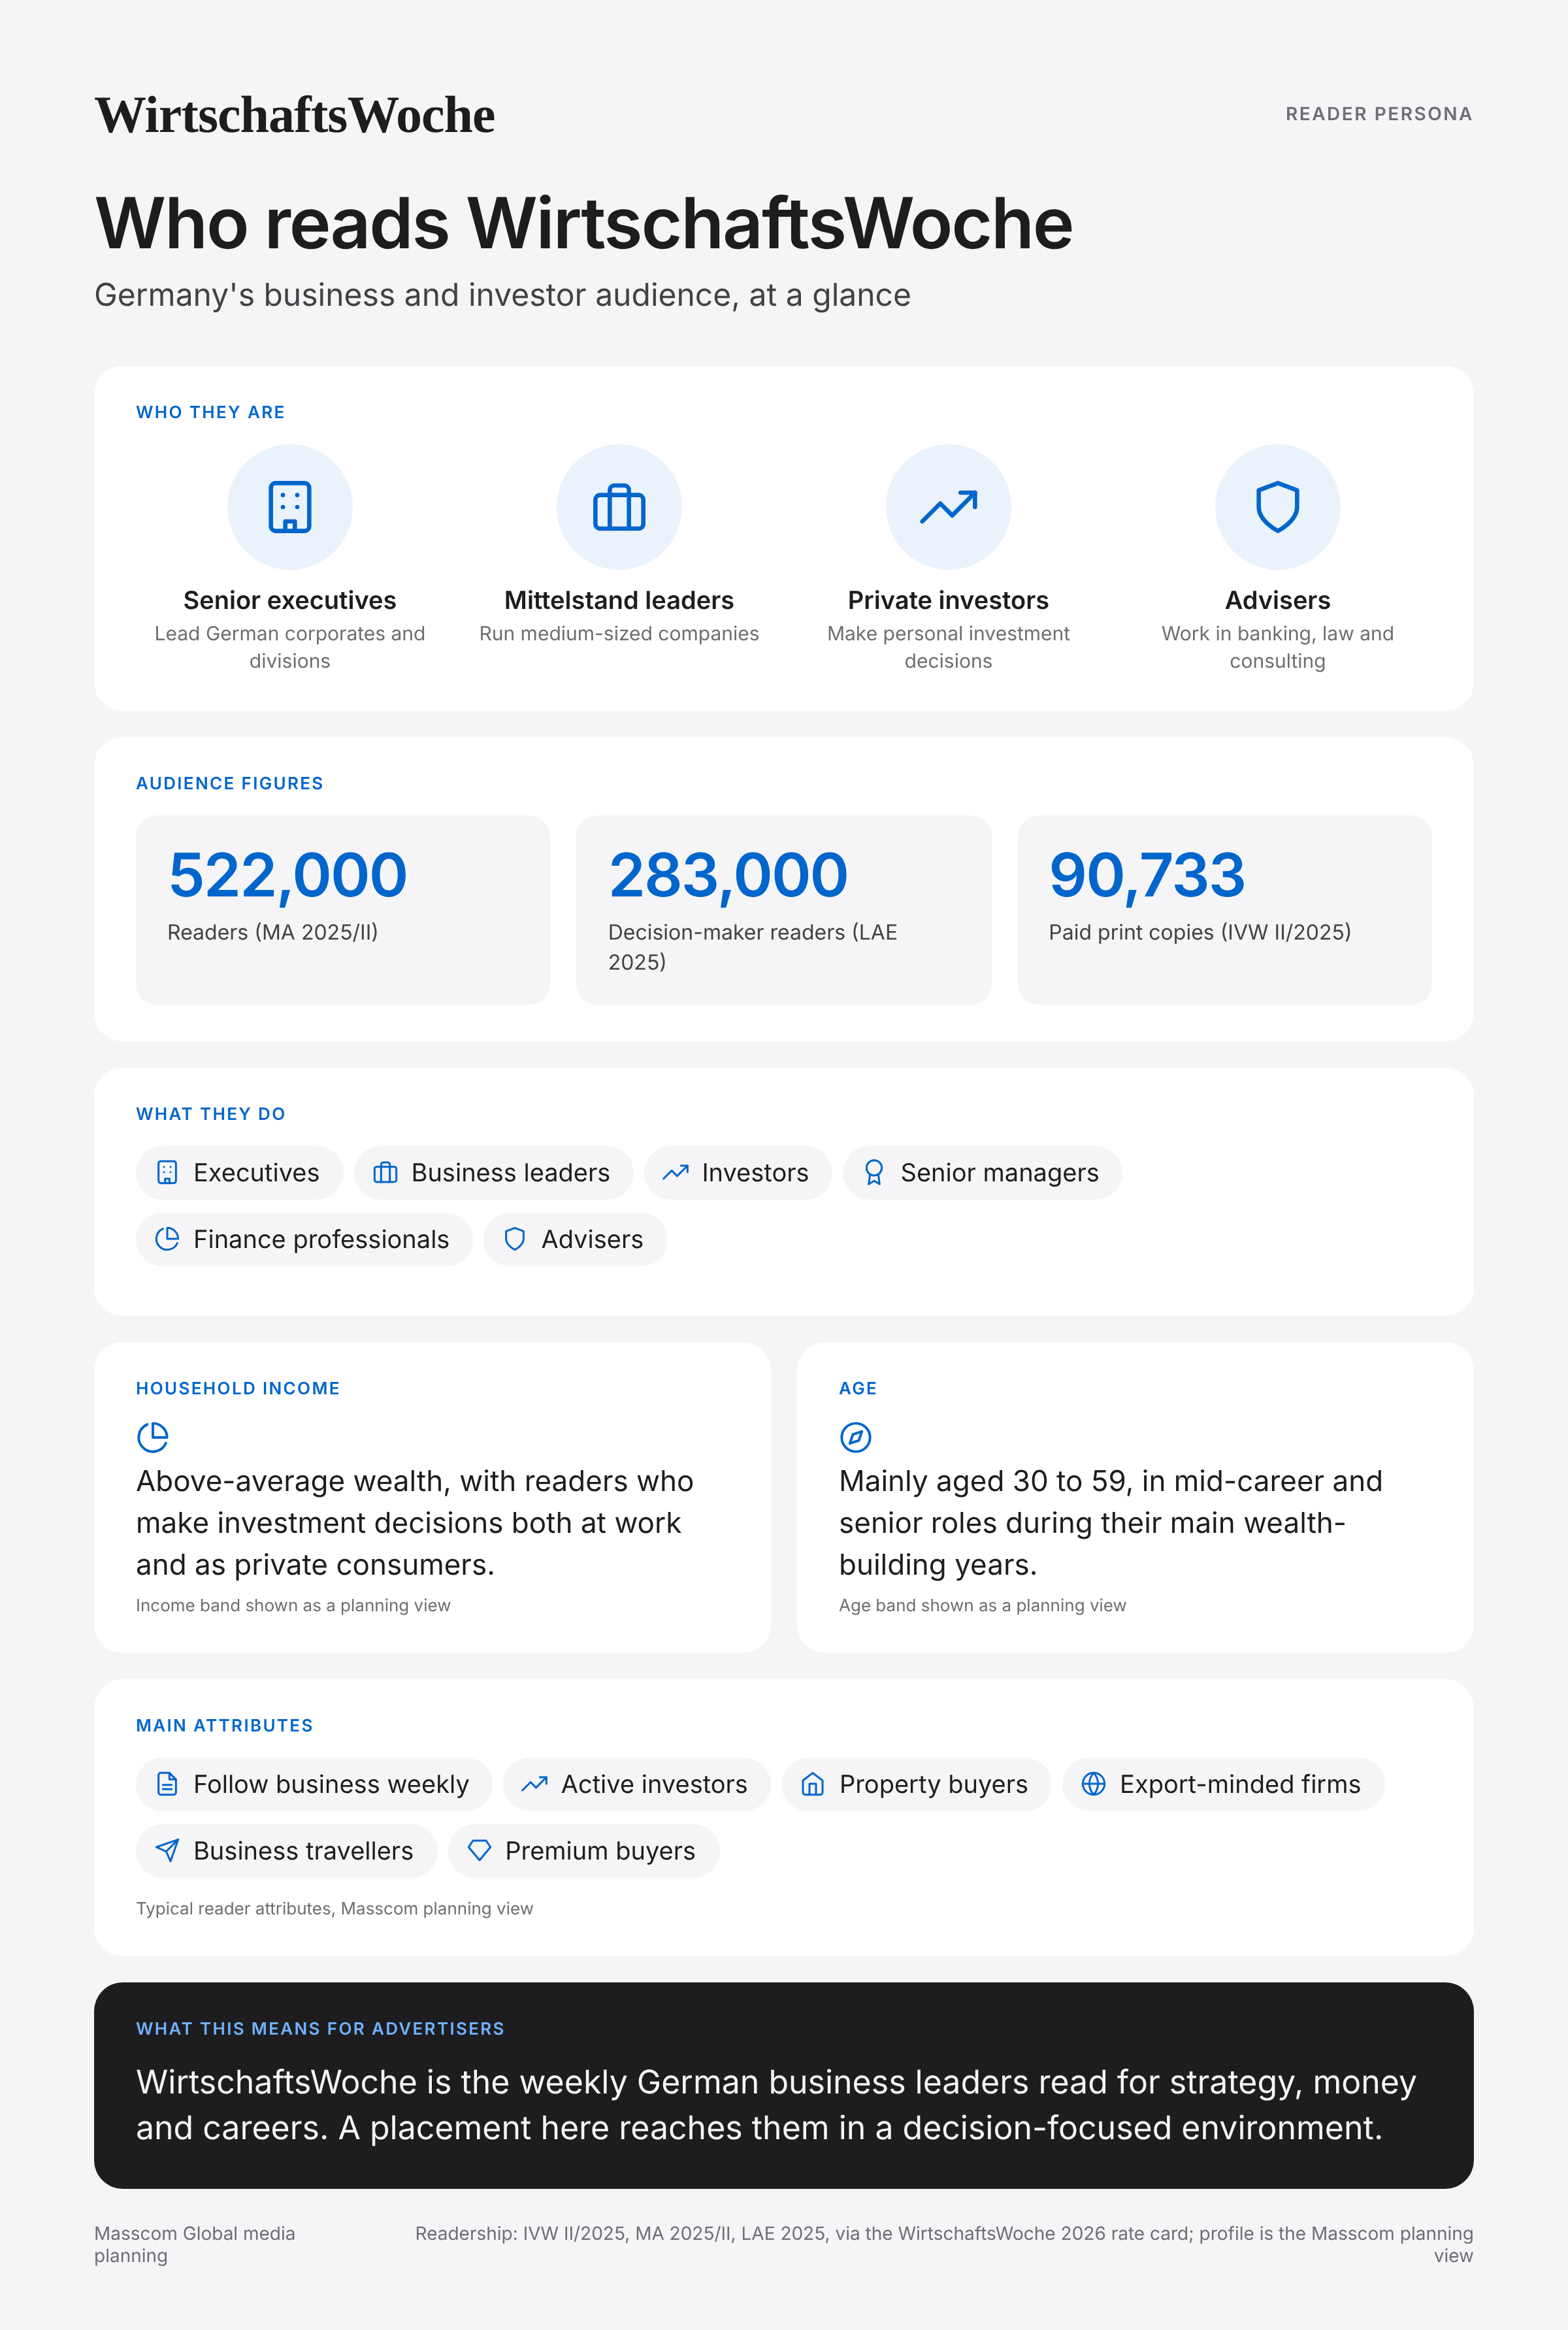1568x2330 pixels.
Task: Click the briefcase icon above Mittelstand leaders
Action: tap(619, 507)
